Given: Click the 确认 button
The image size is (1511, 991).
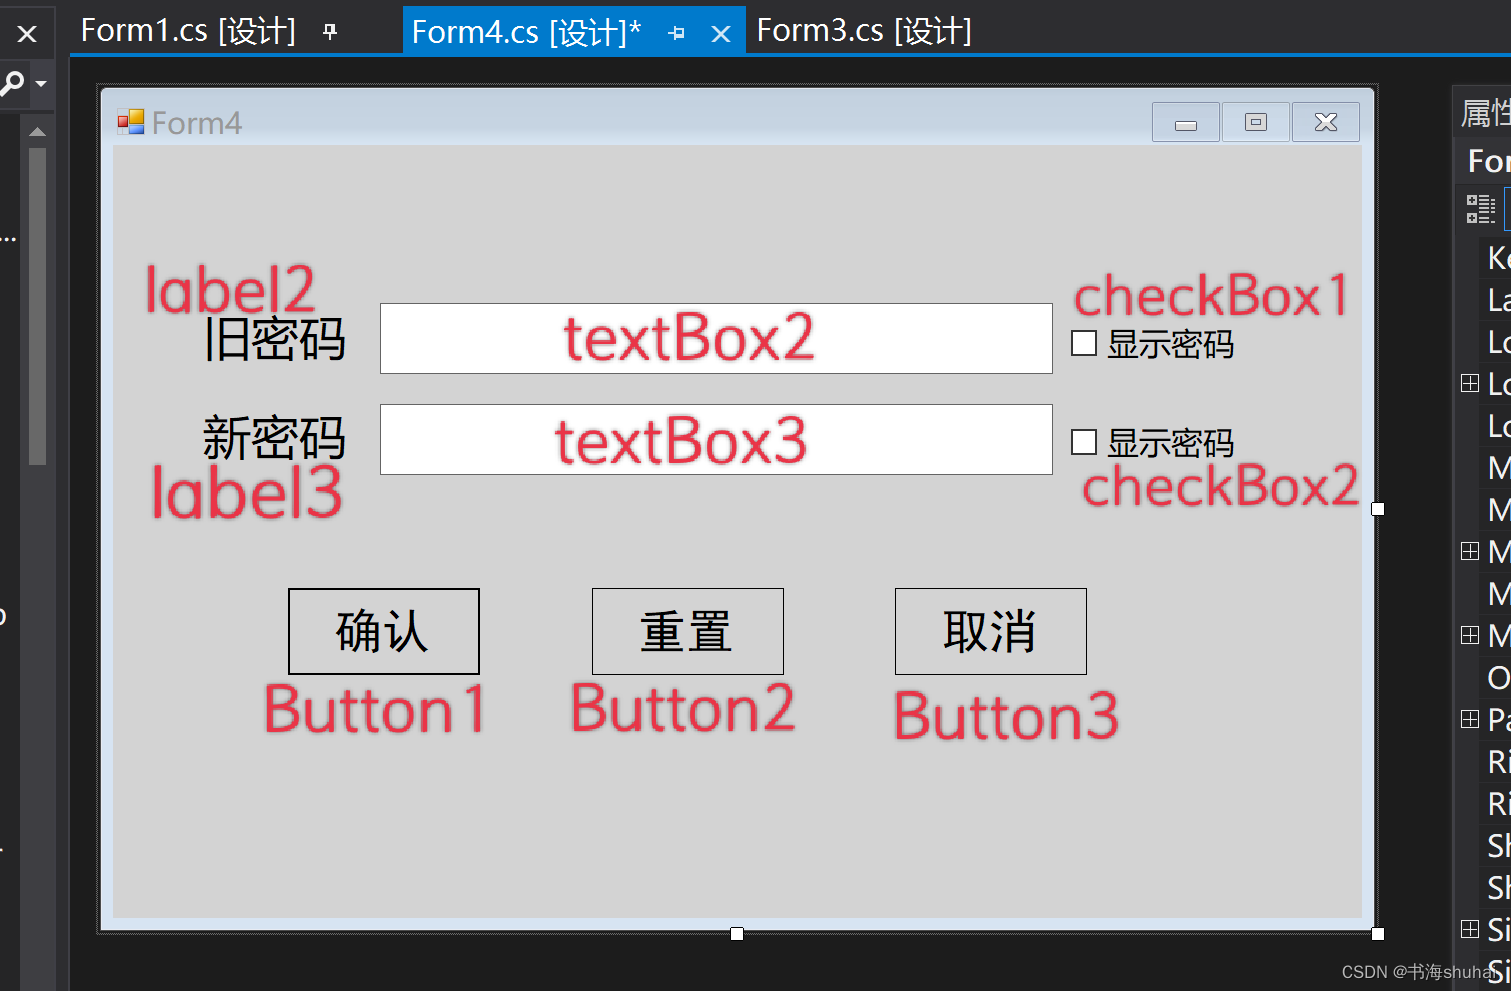Looking at the screenshot, I should point(384,631).
